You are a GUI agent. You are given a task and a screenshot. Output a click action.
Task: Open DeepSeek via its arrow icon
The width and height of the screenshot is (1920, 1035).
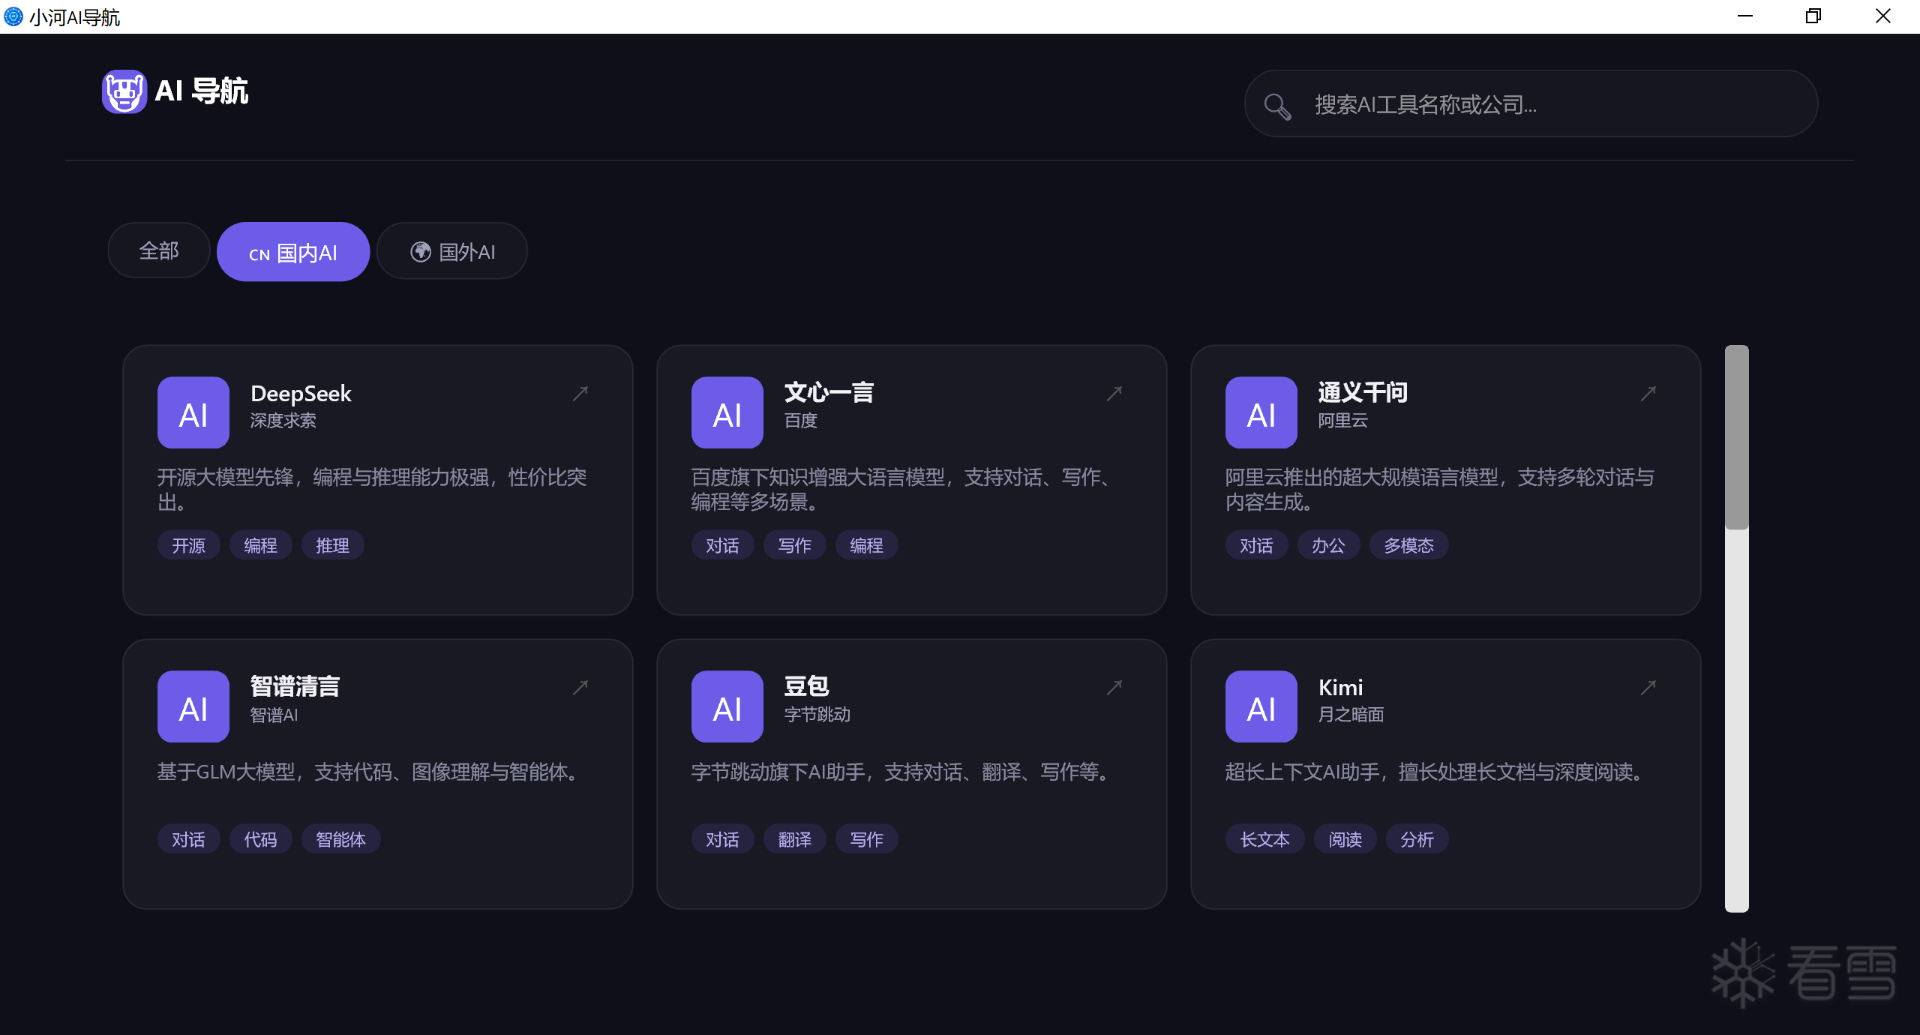click(580, 393)
